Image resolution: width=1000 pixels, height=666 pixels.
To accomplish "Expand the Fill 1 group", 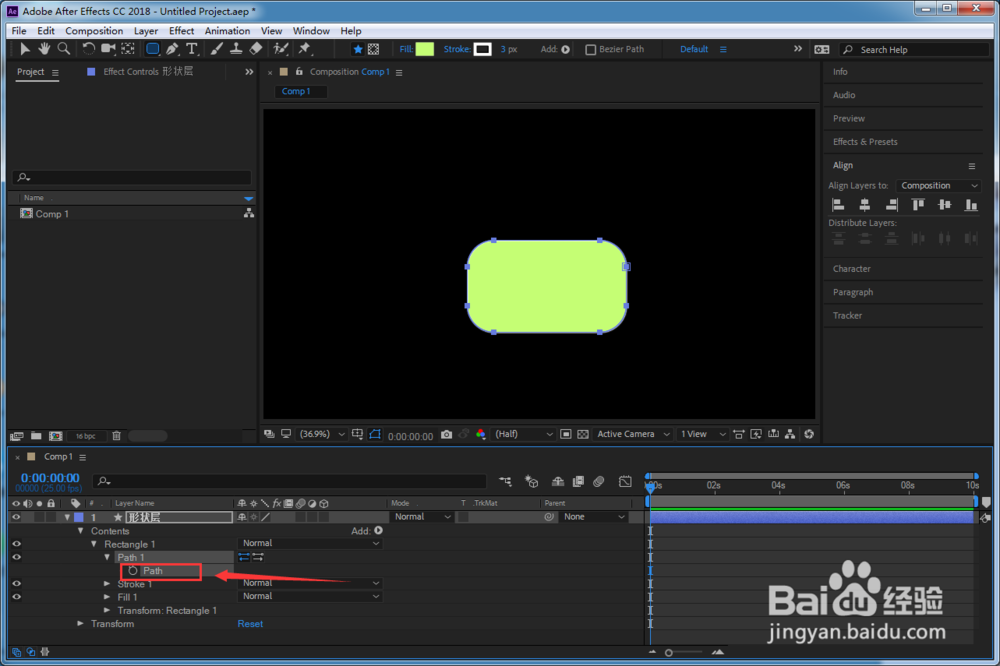I will click(x=107, y=597).
